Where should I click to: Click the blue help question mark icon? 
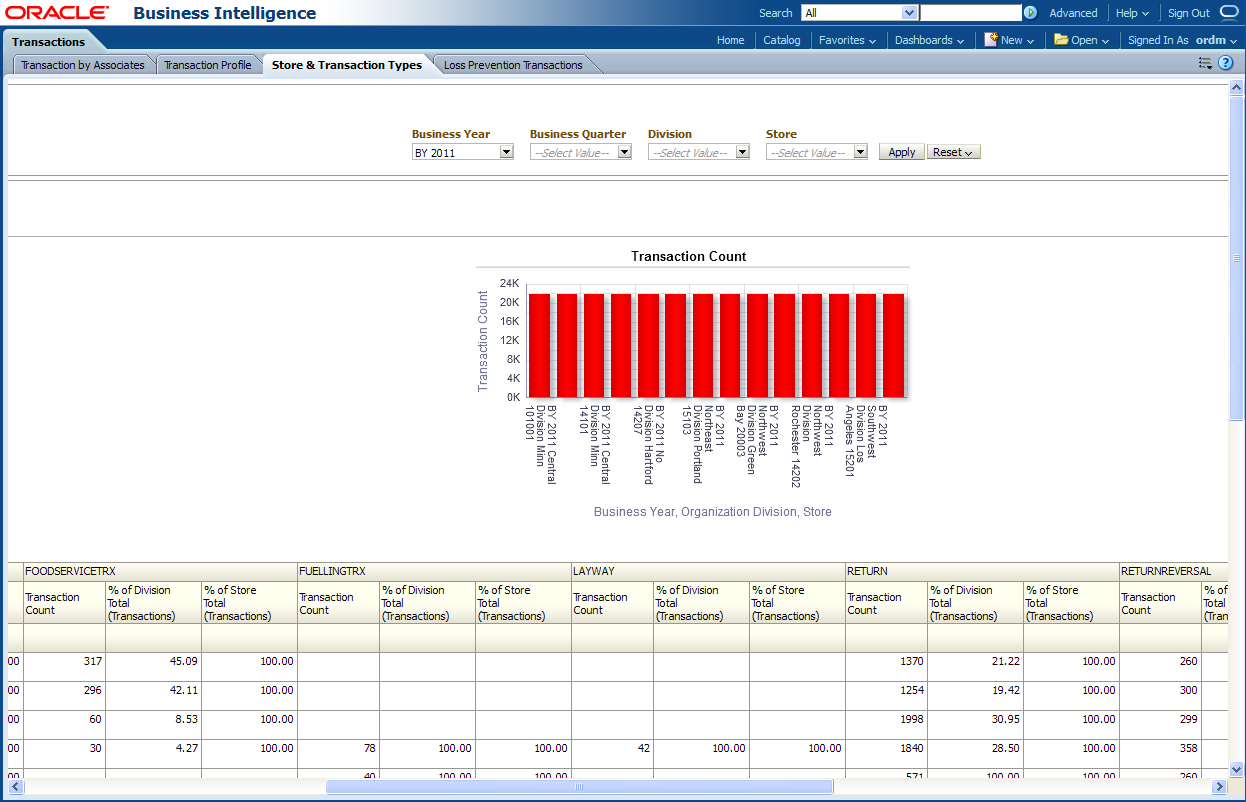click(x=1225, y=63)
